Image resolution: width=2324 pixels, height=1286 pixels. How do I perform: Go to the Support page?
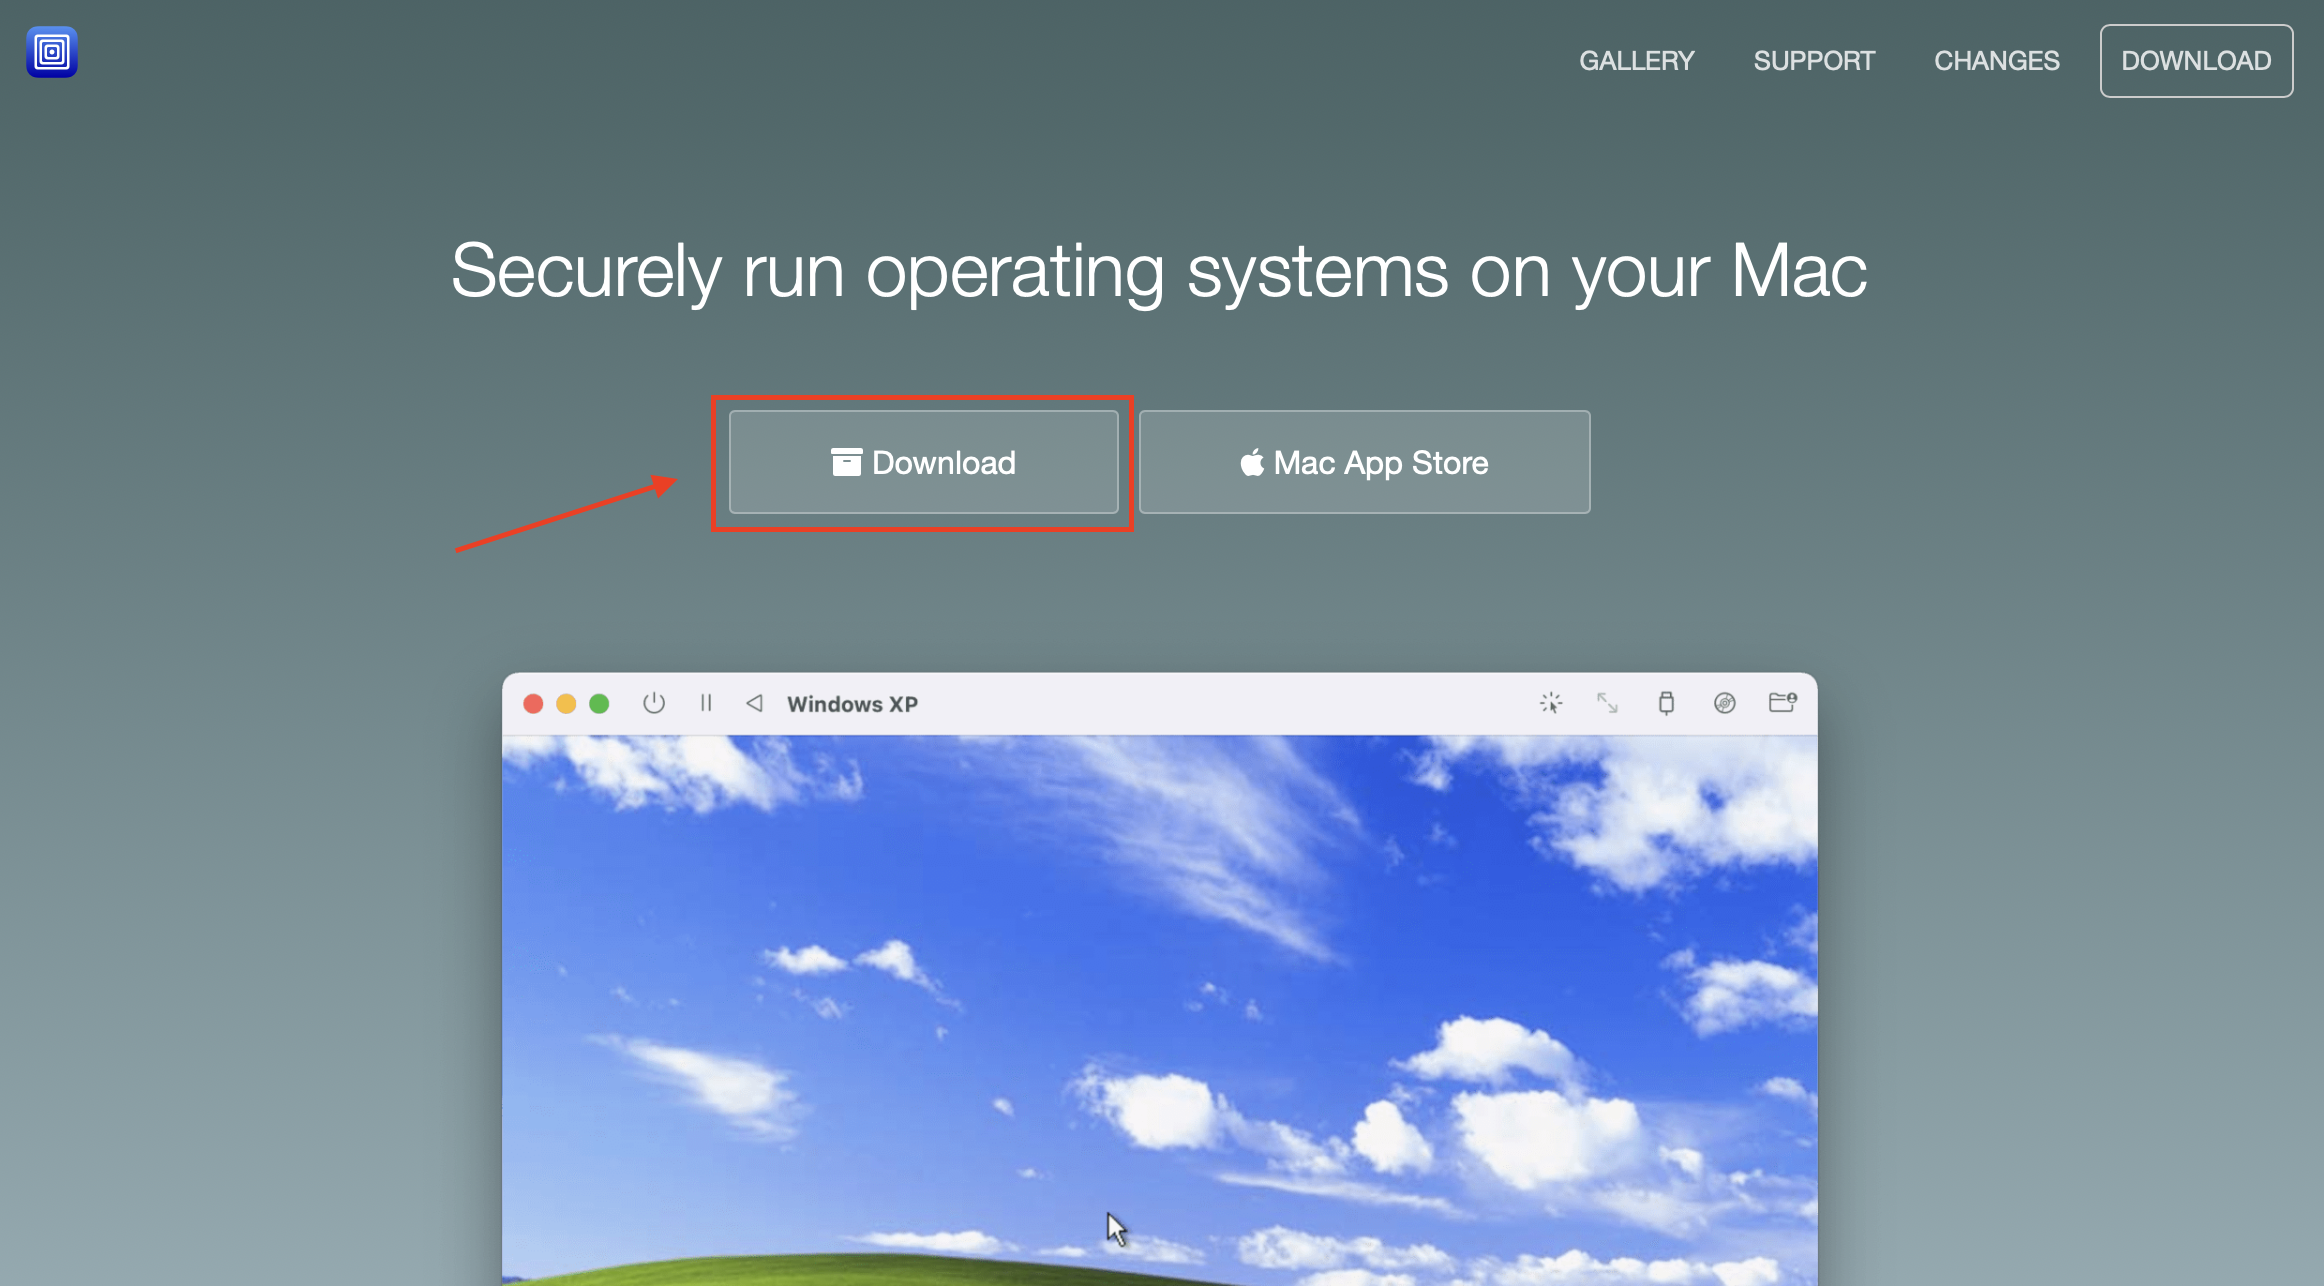tap(1813, 61)
